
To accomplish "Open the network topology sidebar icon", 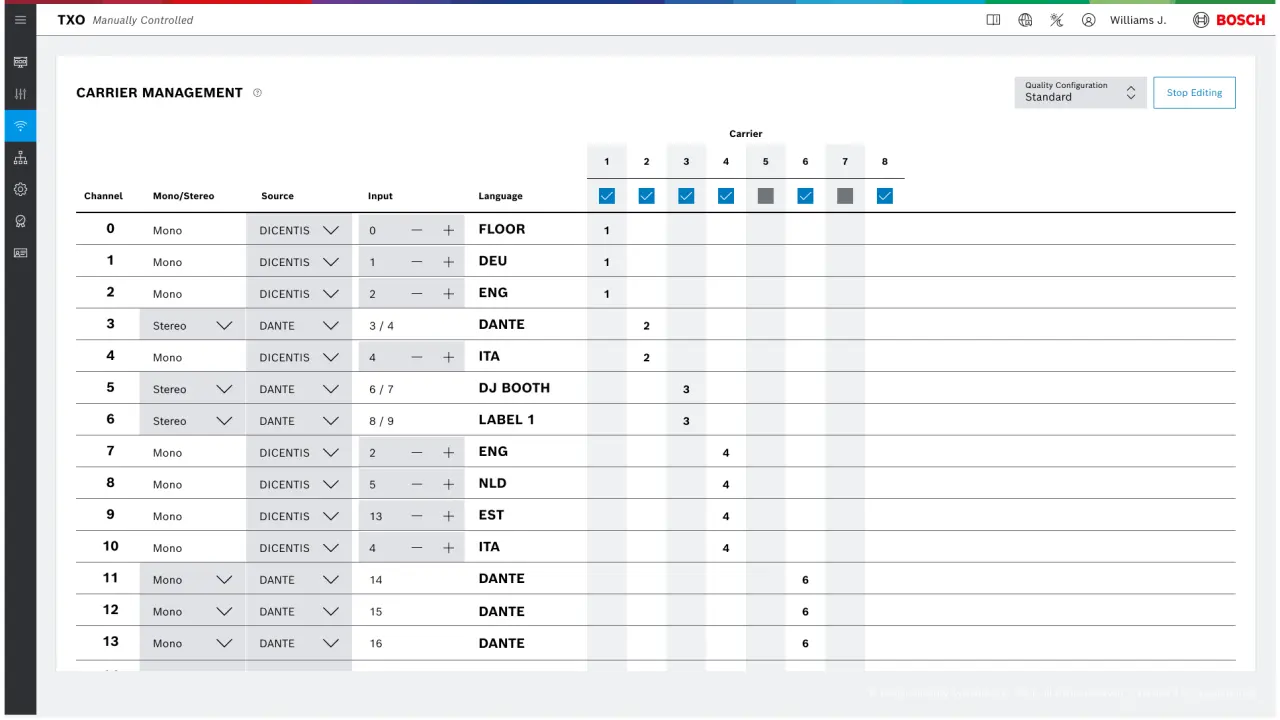I will [x=20, y=158].
